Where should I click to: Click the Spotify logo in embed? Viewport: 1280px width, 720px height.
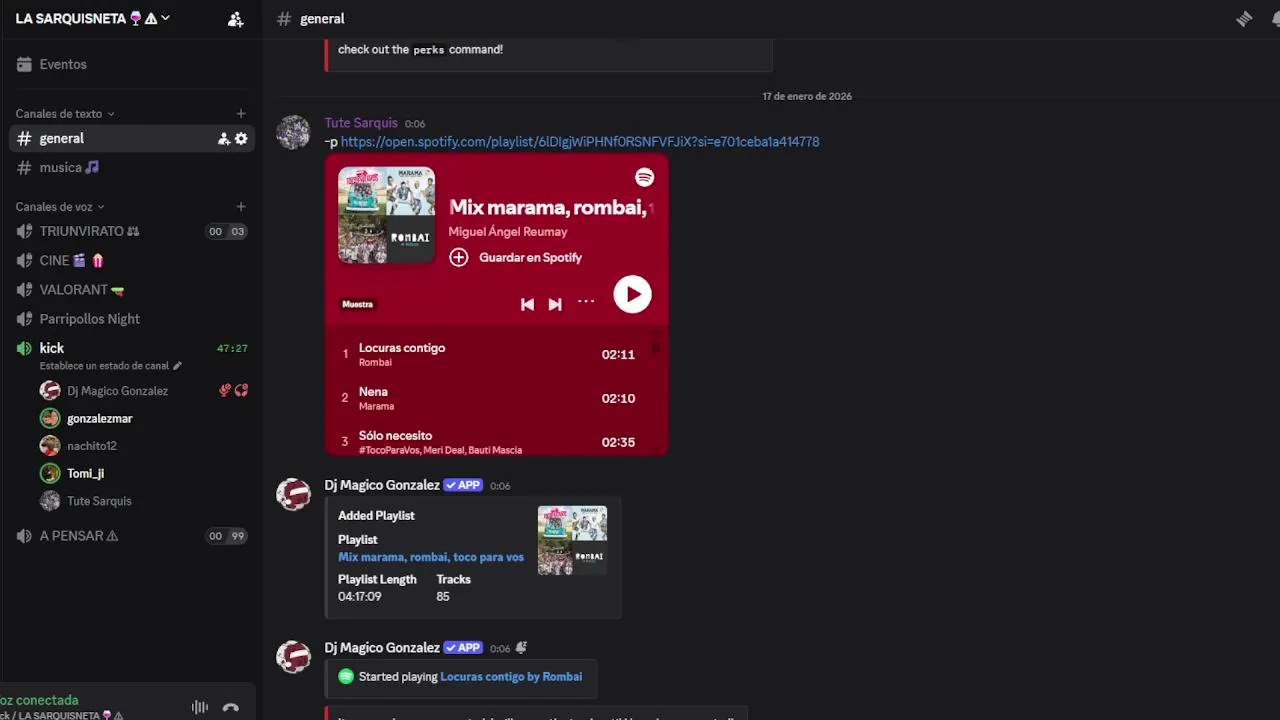645,177
